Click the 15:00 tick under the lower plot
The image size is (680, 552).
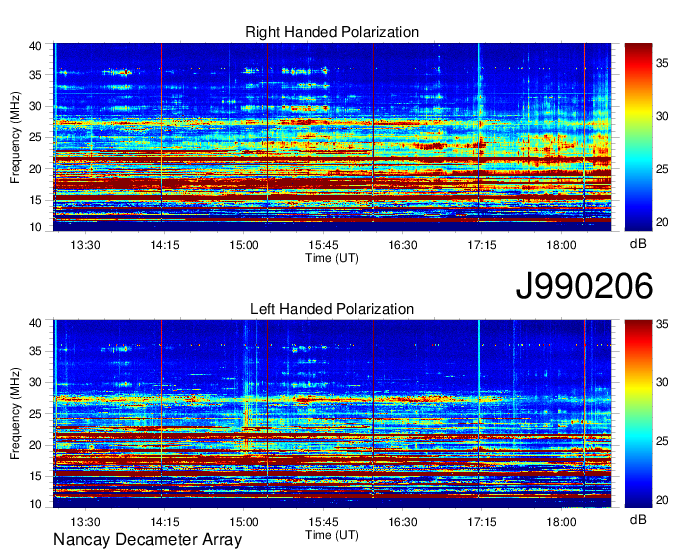tap(244, 522)
